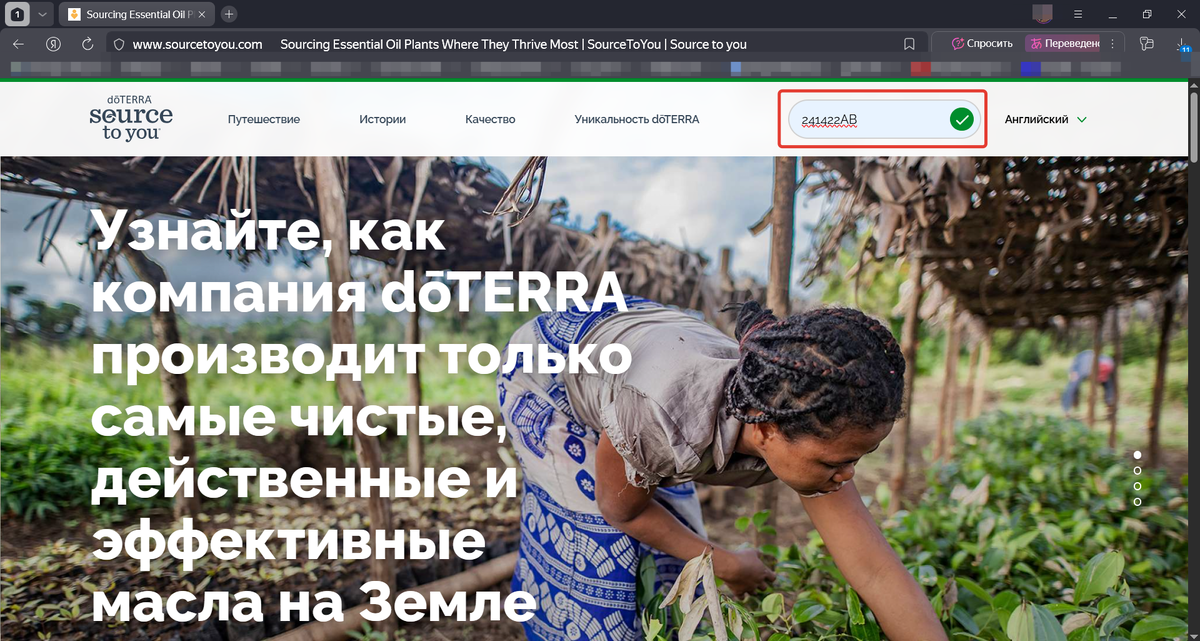This screenshot has width=1200, height=641.
Task: Open the tab counter showing 1
Action: pyautogui.click(x=19, y=14)
